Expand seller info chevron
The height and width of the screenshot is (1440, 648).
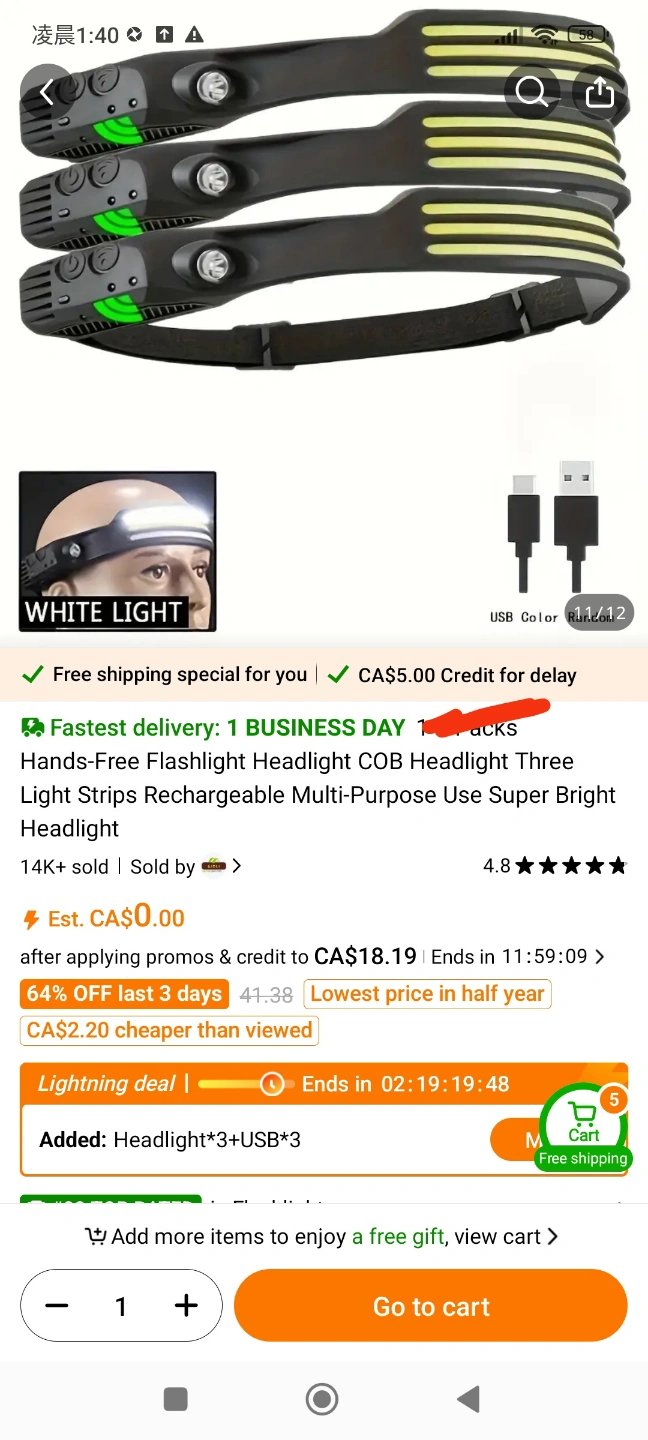pos(237,866)
